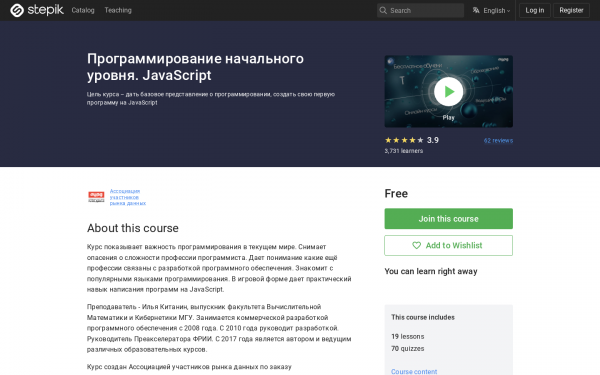Click the heart icon in Wishlist button

pyautogui.click(x=416, y=245)
